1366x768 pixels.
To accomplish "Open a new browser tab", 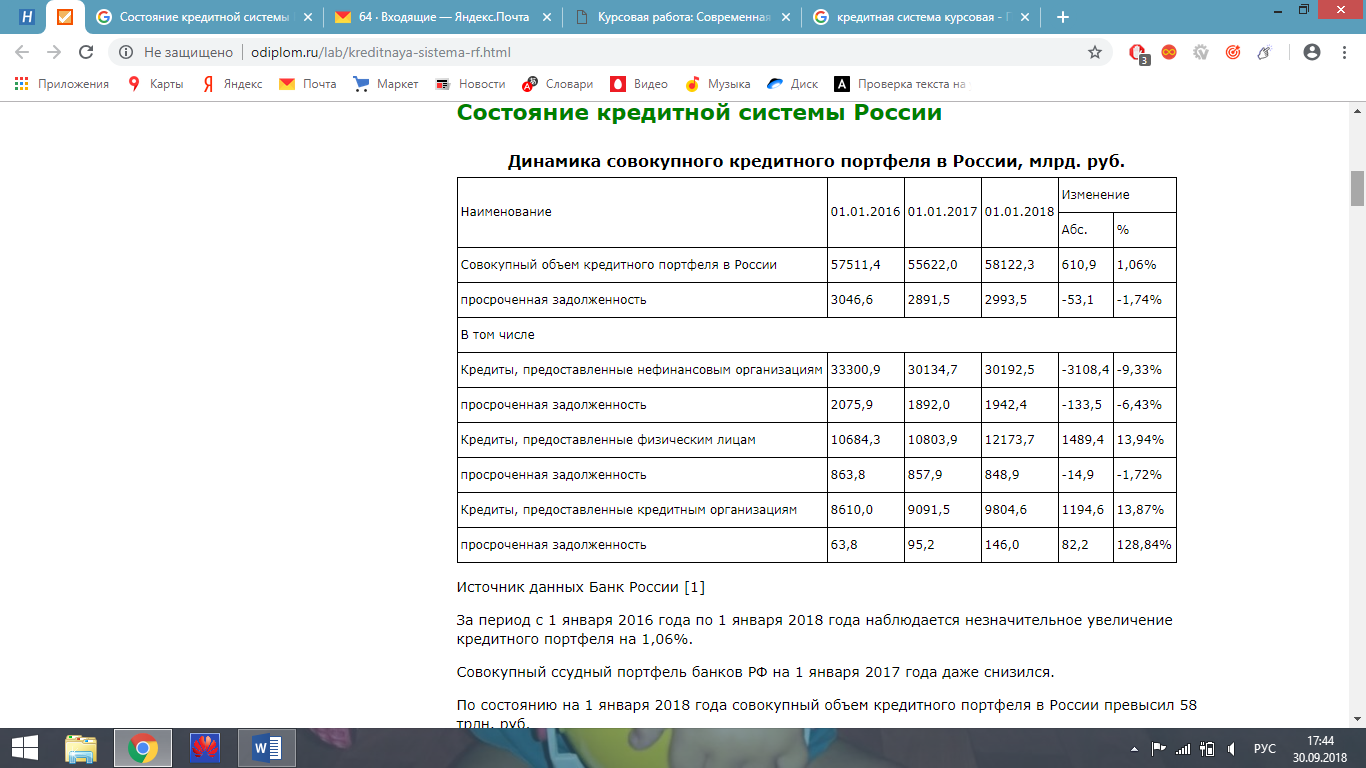I will coord(1062,17).
